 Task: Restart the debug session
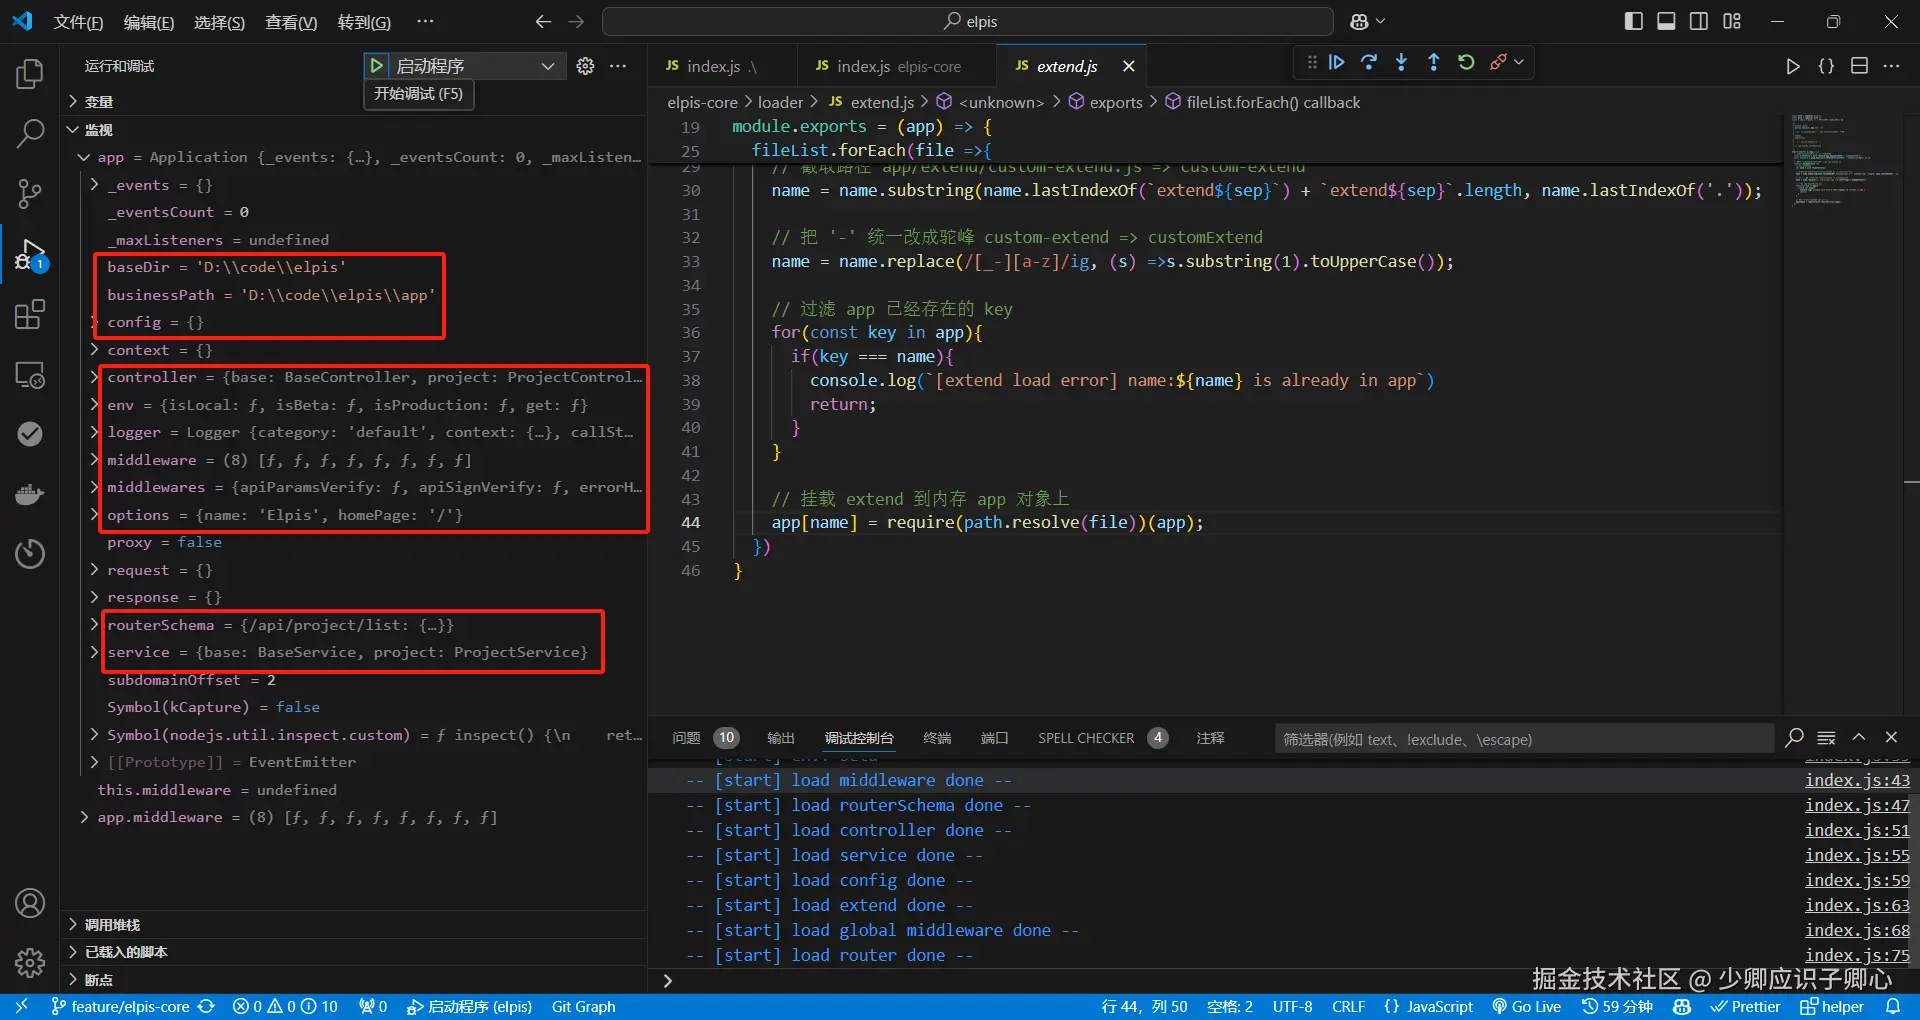[x=1466, y=63]
